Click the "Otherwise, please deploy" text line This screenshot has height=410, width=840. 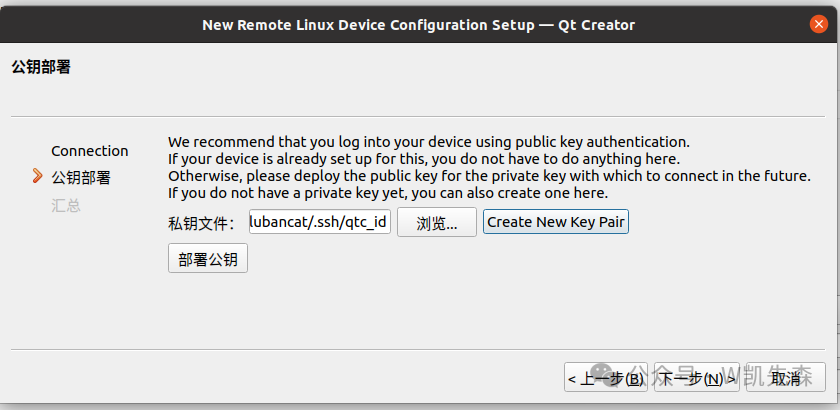pyautogui.click(x=488, y=176)
